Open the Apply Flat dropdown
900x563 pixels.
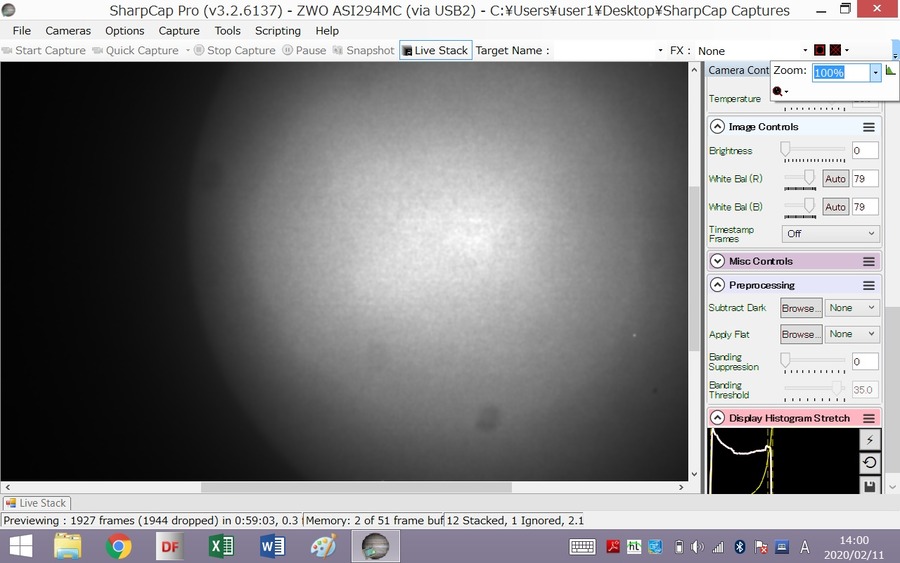852,334
